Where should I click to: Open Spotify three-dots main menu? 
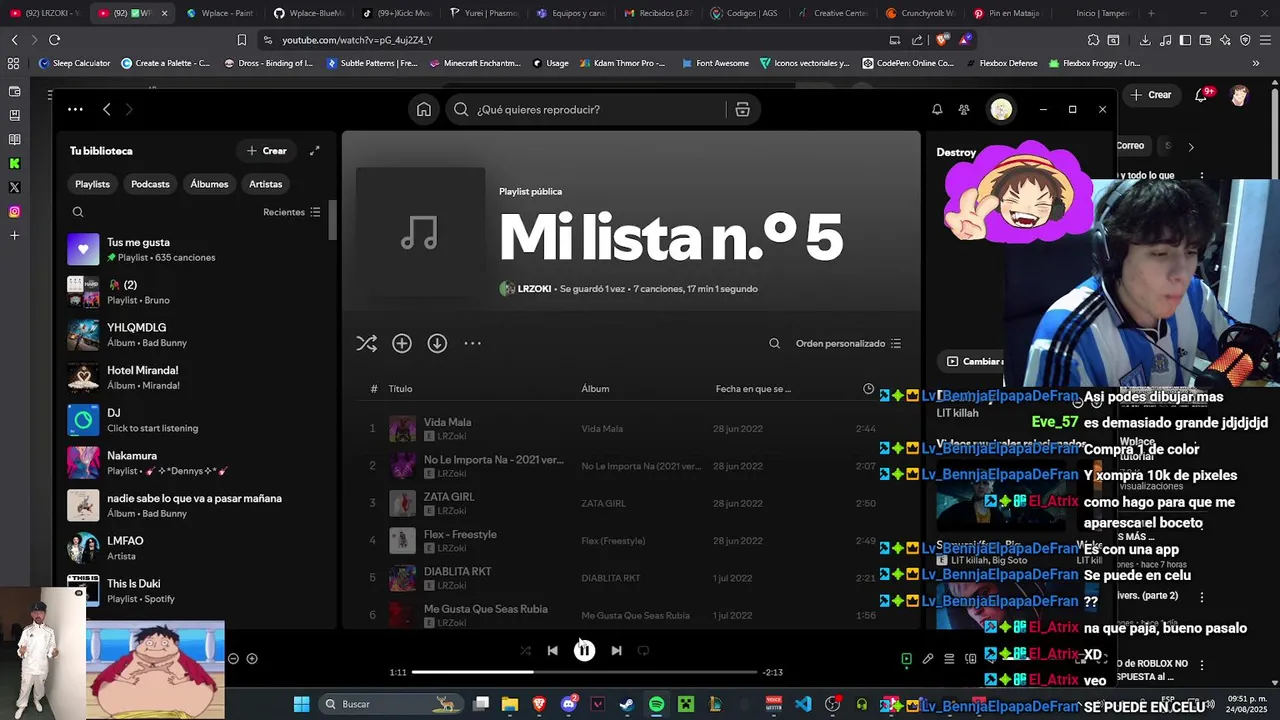(x=75, y=110)
